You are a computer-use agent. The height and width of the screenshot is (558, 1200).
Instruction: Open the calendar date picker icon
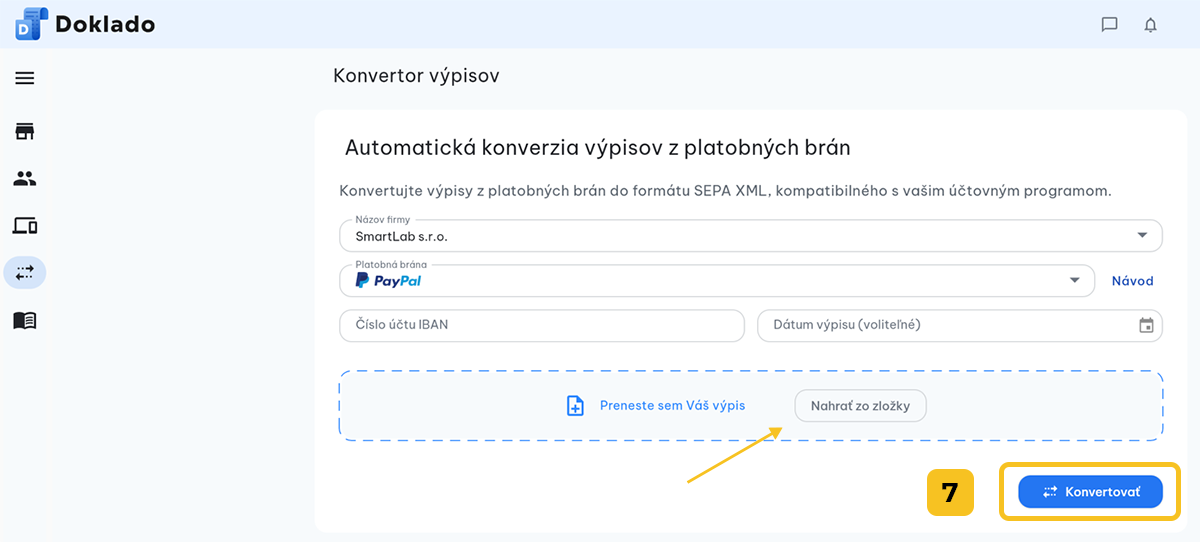1146,325
